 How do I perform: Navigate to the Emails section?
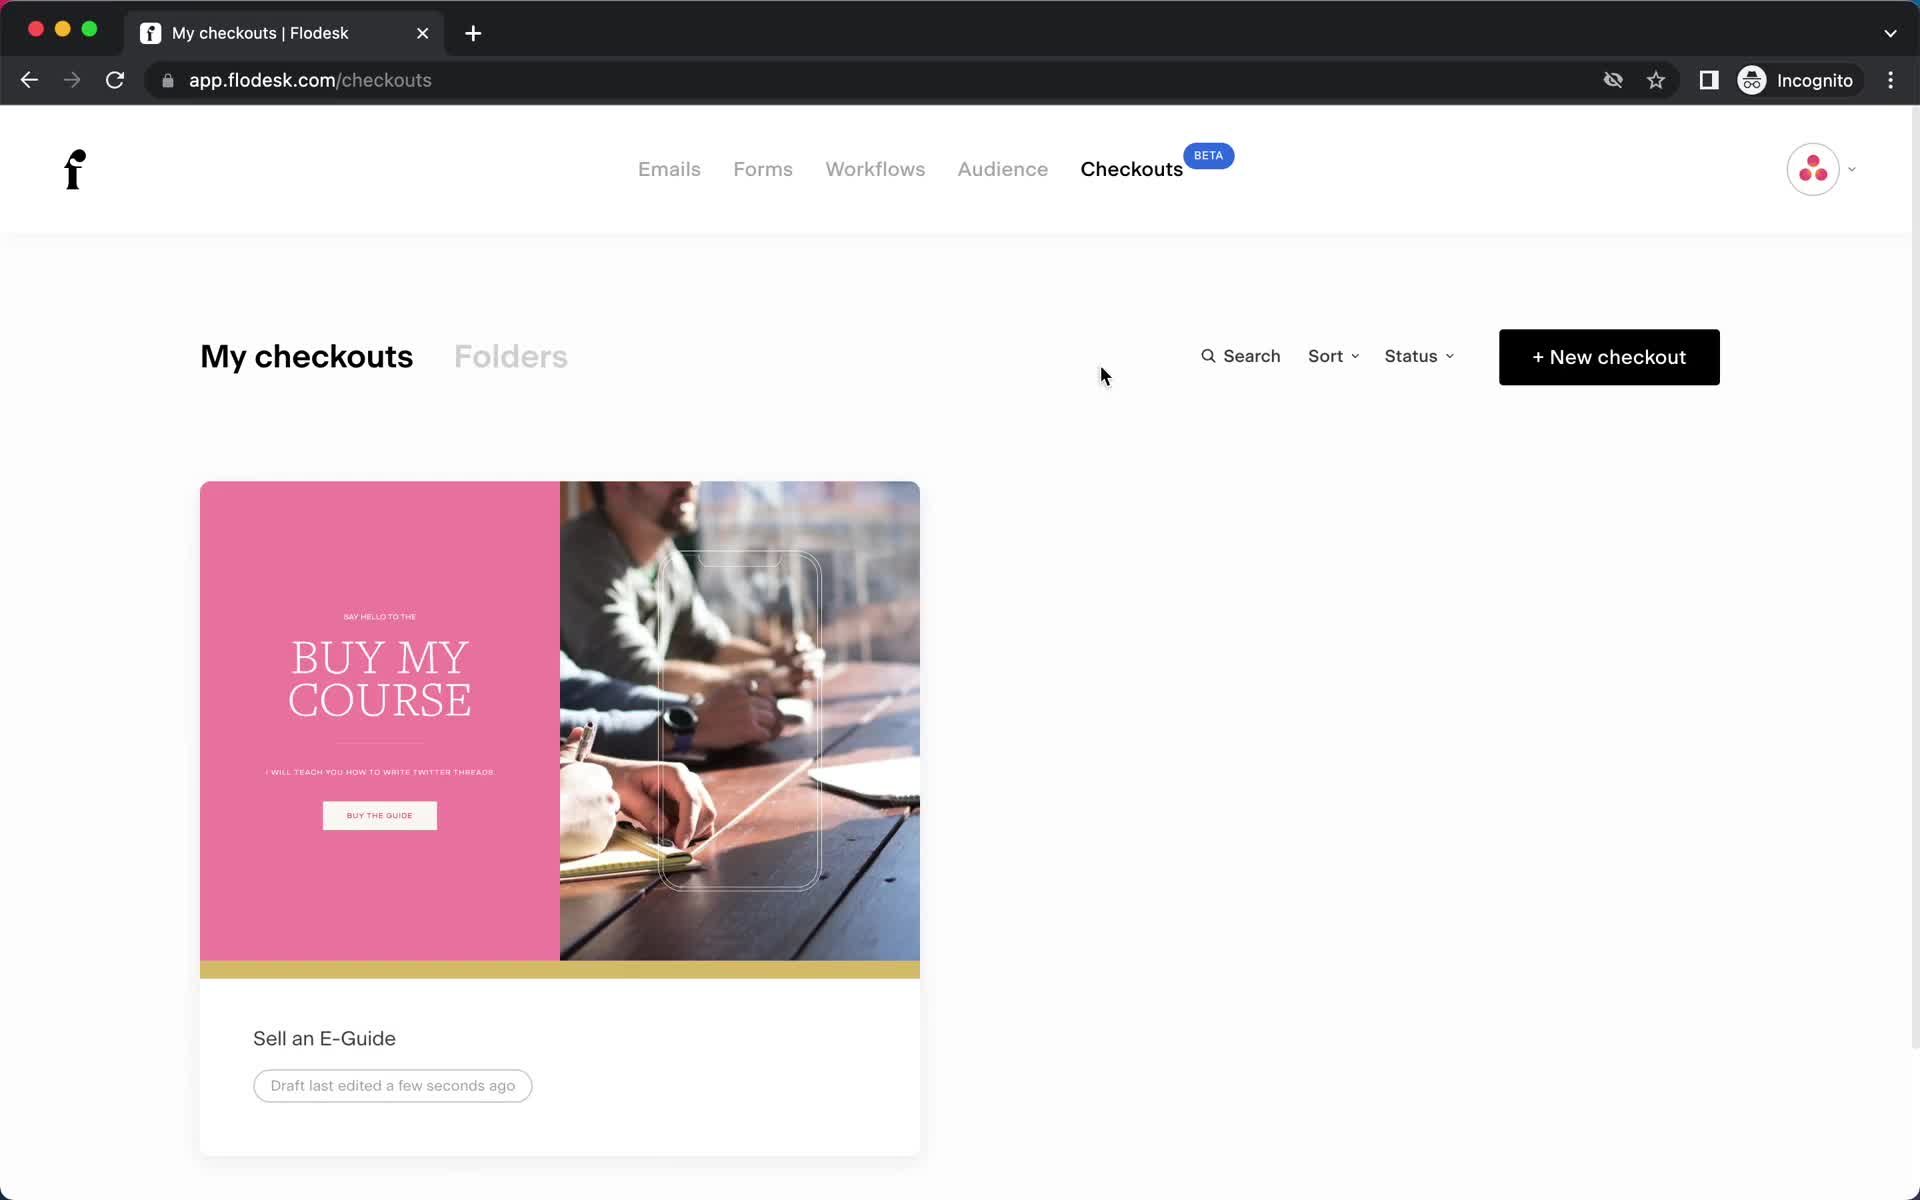point(668,169)
